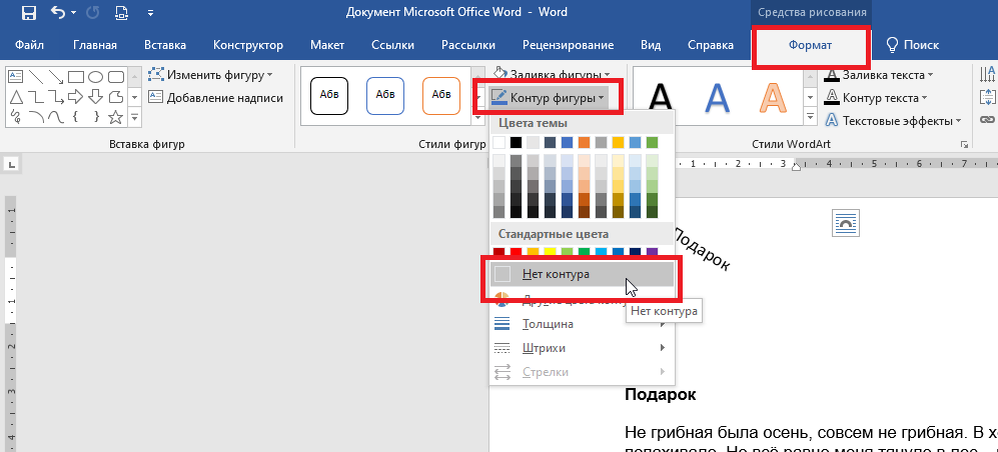Choose purple standard color swatch
The image size is (998, 452).
pyautogui.click(x=652, y=252)
